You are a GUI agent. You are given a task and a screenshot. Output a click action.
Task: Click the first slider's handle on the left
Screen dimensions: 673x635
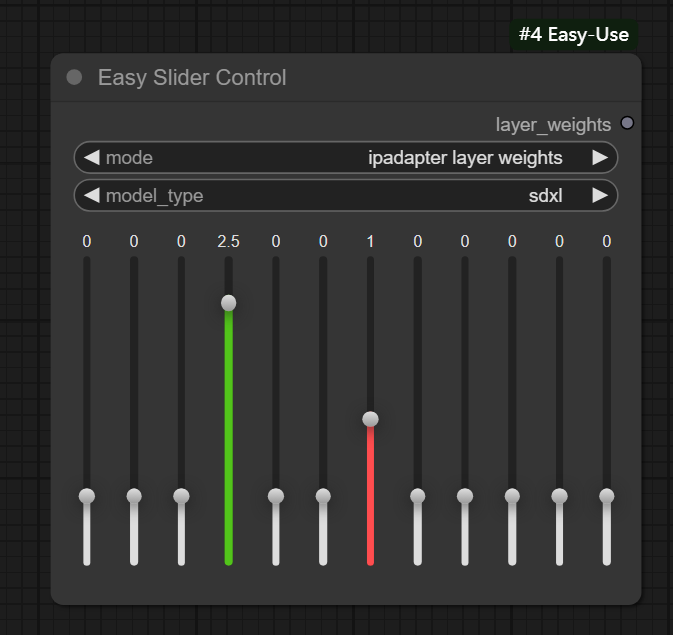point(87,496)
